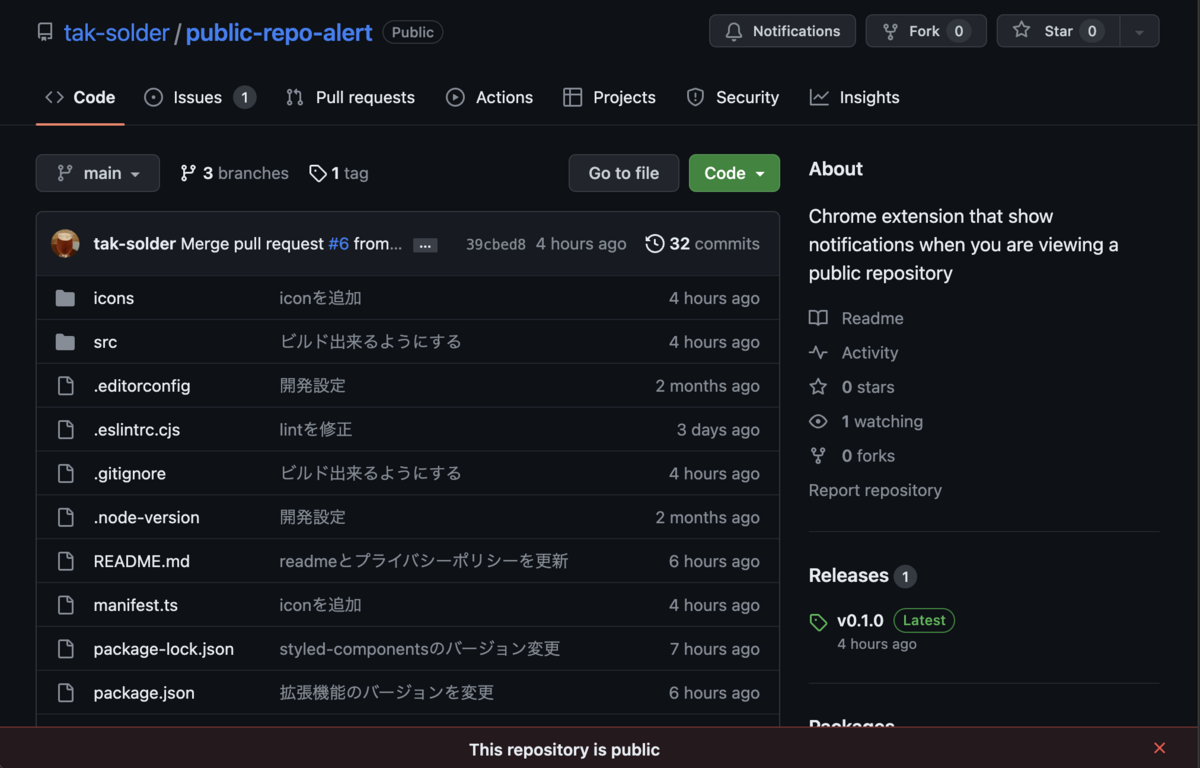Open the README.md file
Viewport: 1200px width, 768px height.
click(142, 561)
